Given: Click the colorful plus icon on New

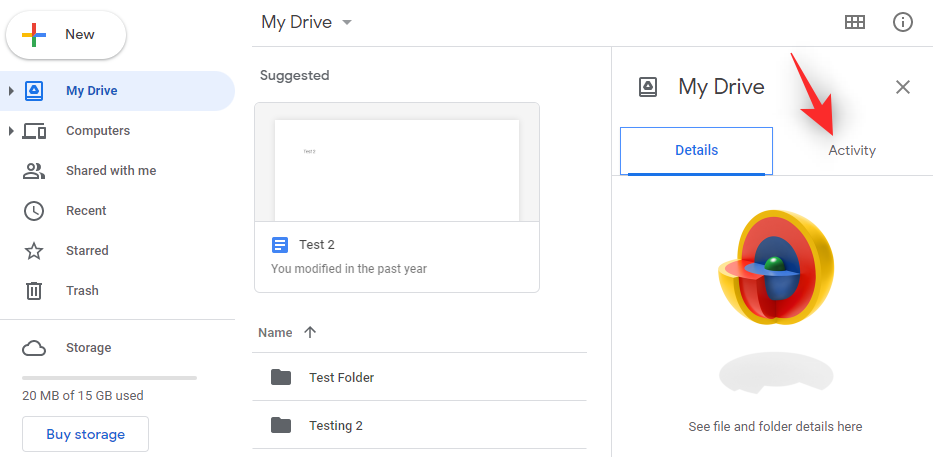Looking at the screenshot, I should 34,35.
